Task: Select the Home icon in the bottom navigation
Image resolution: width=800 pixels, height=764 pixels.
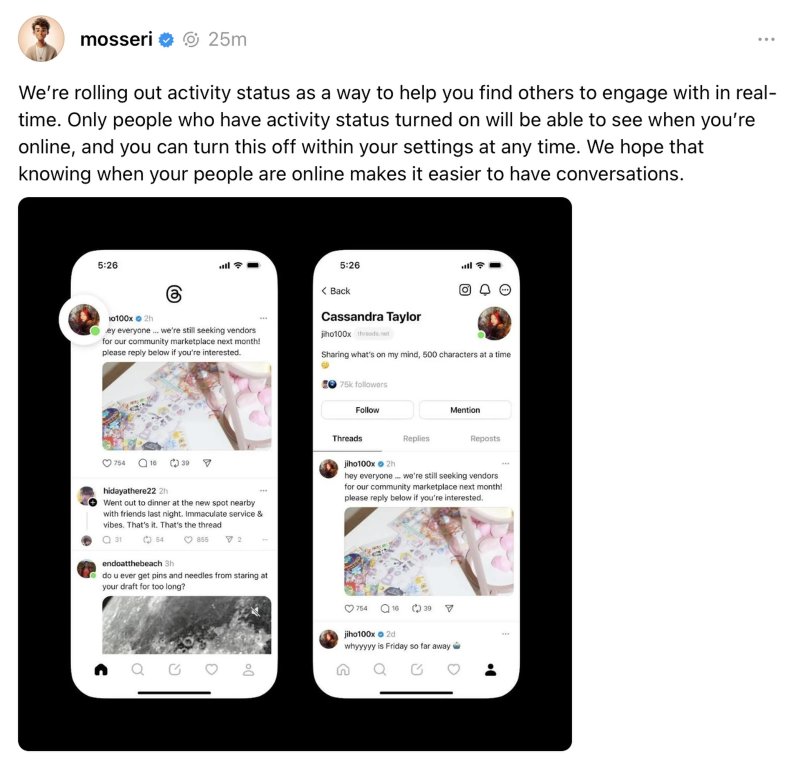Action: pos(100,671)
